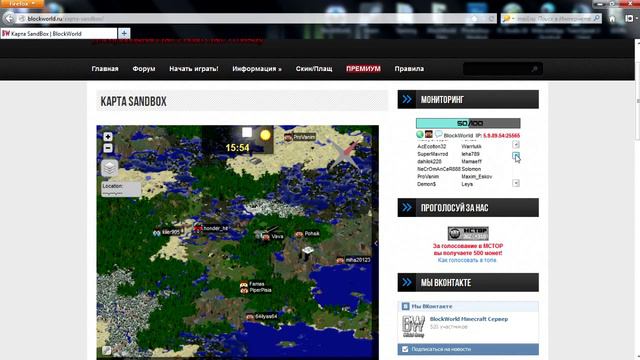
Task: Click leha789 in the player list
Action: point(470,154)
